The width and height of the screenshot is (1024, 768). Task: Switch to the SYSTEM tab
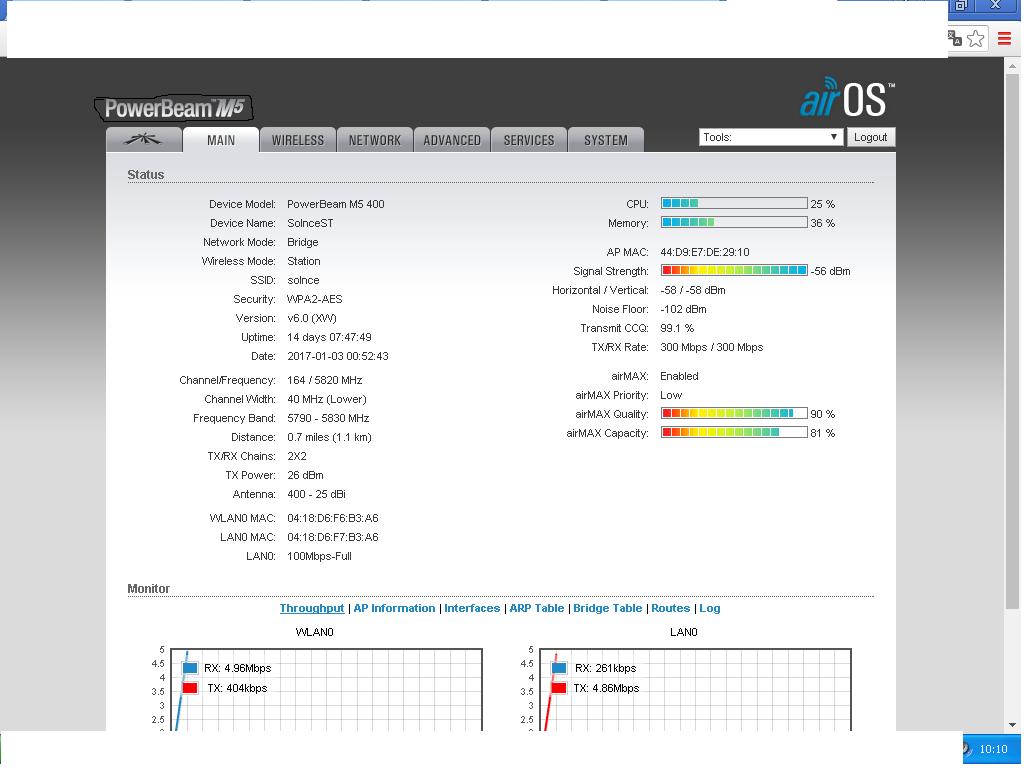606,140
